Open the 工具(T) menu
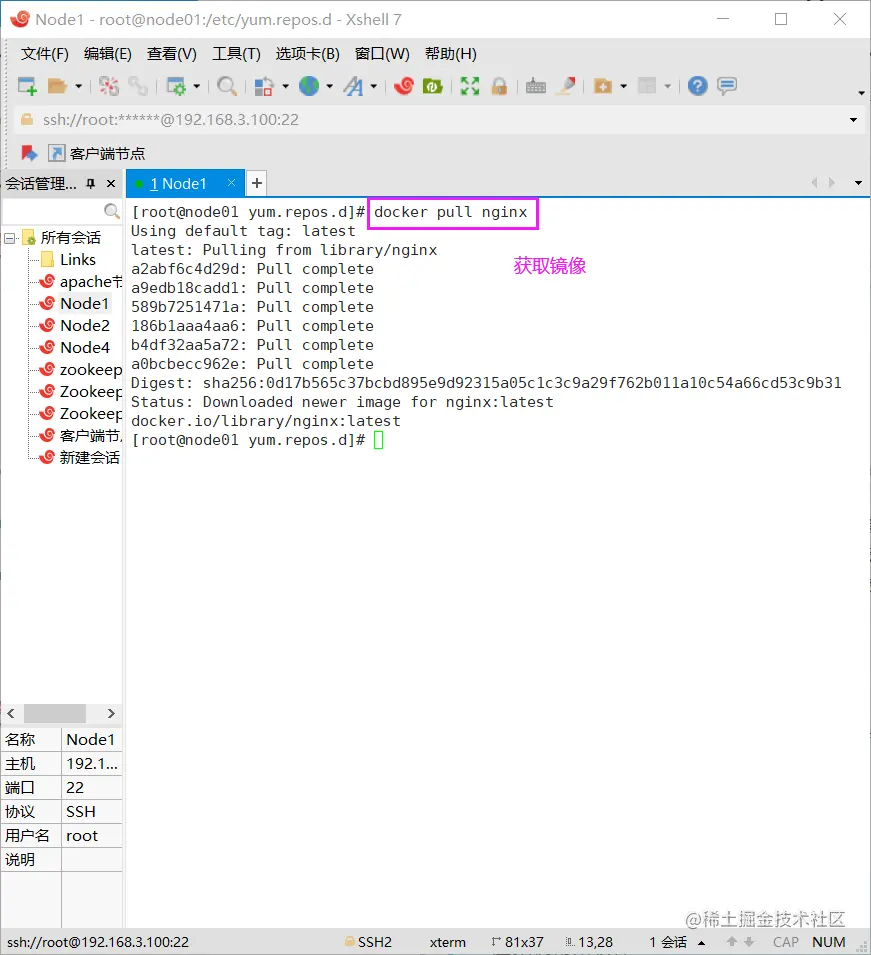The image size is (871, 955). coord(236,54)
